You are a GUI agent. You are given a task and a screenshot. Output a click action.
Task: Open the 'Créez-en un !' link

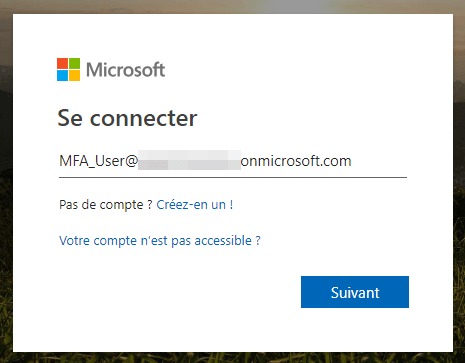(x=195, y=204)
